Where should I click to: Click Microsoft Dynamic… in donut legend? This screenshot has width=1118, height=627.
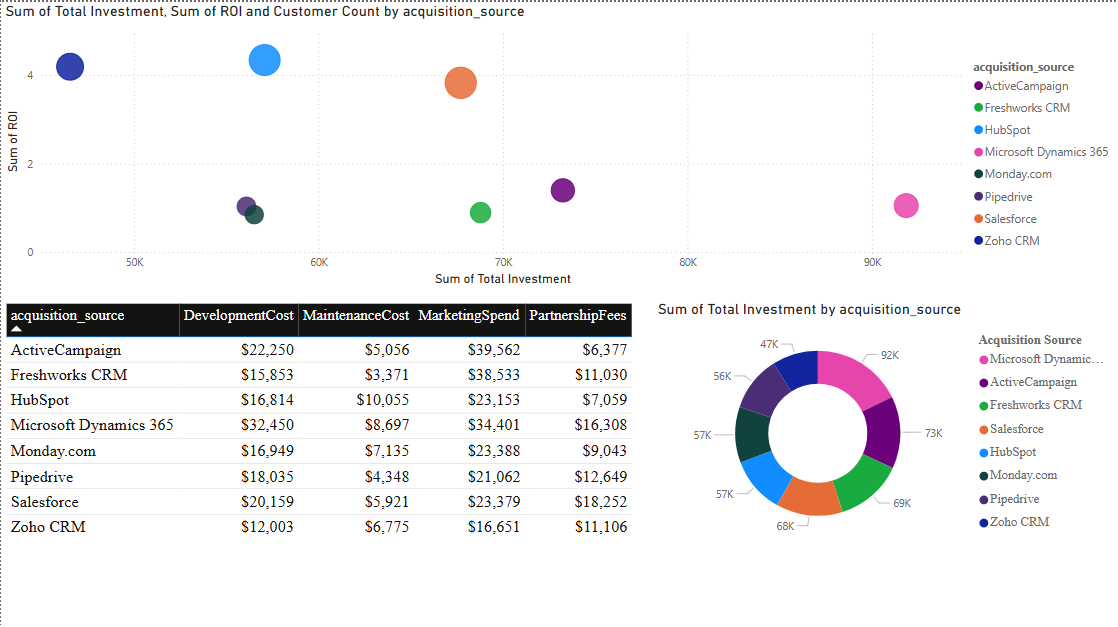1041,360
